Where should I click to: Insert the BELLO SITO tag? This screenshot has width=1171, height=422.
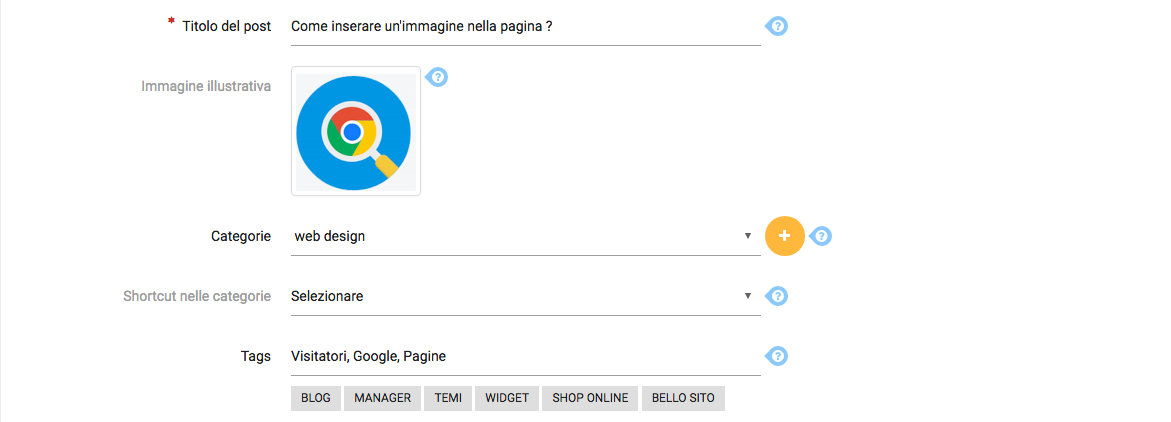pyautogui.click(x=683, y=398)
